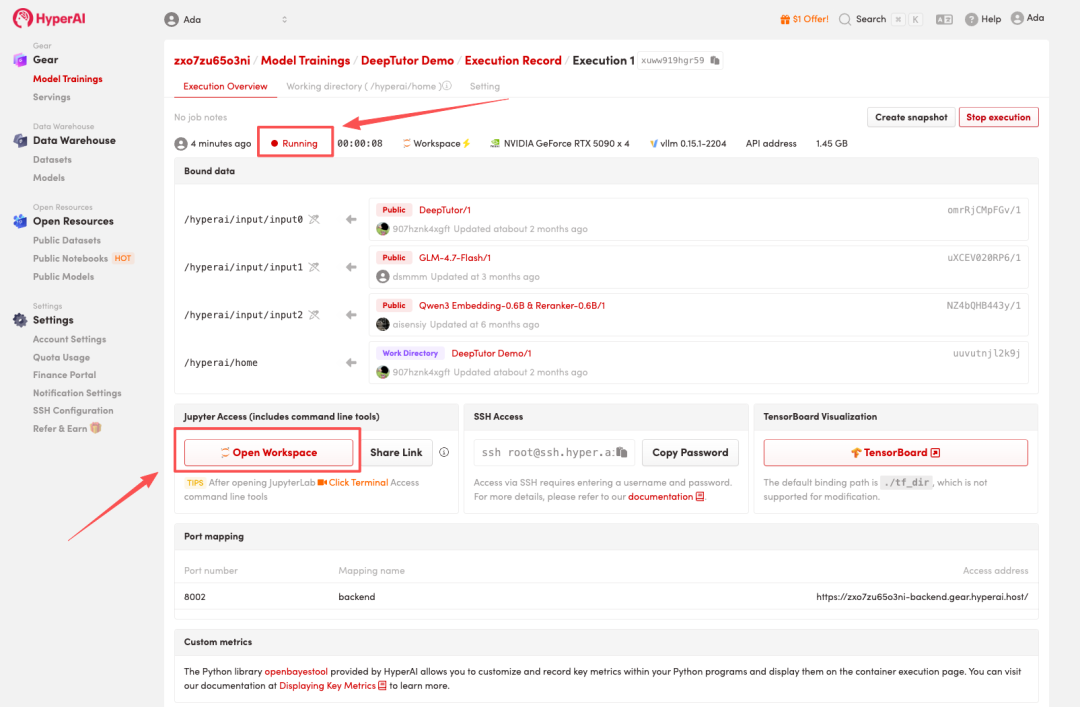This screenshot has width=1080, height=707.
Task: Click the edit icon beside /hyperai/input/input0
Action: click(314, 219)
